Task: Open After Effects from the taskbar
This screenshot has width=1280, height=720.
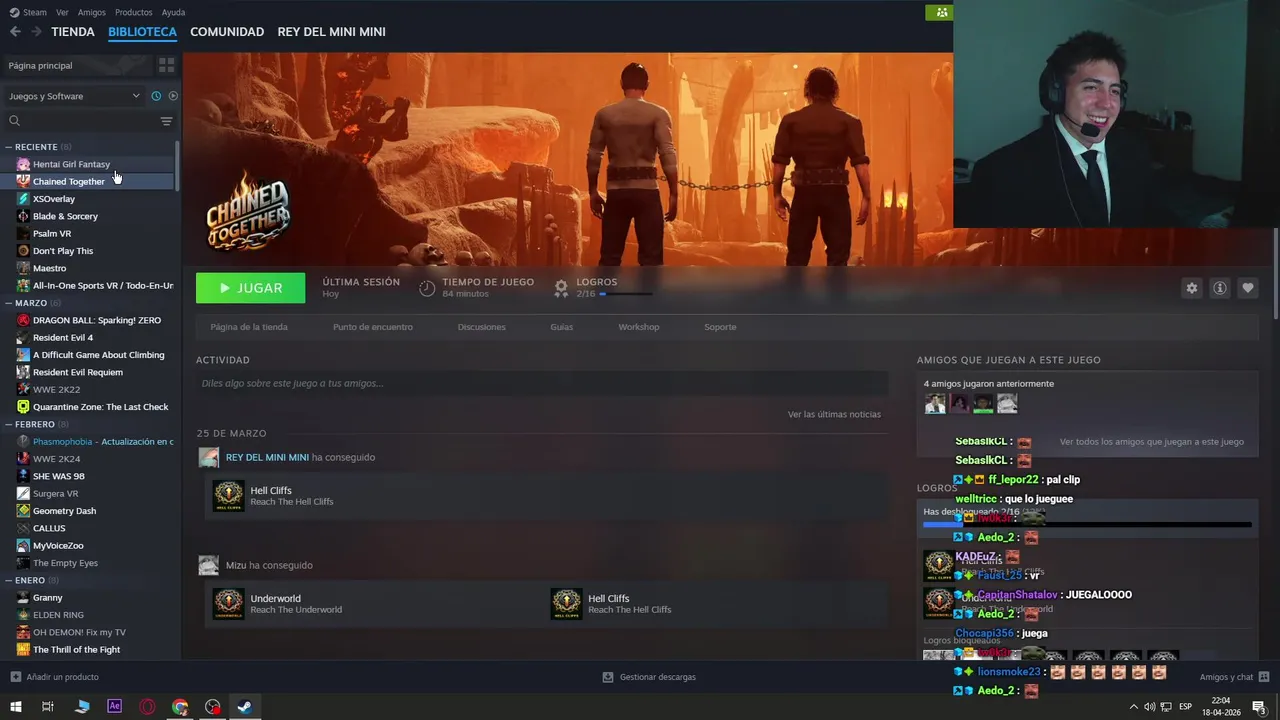Action: 114,707
